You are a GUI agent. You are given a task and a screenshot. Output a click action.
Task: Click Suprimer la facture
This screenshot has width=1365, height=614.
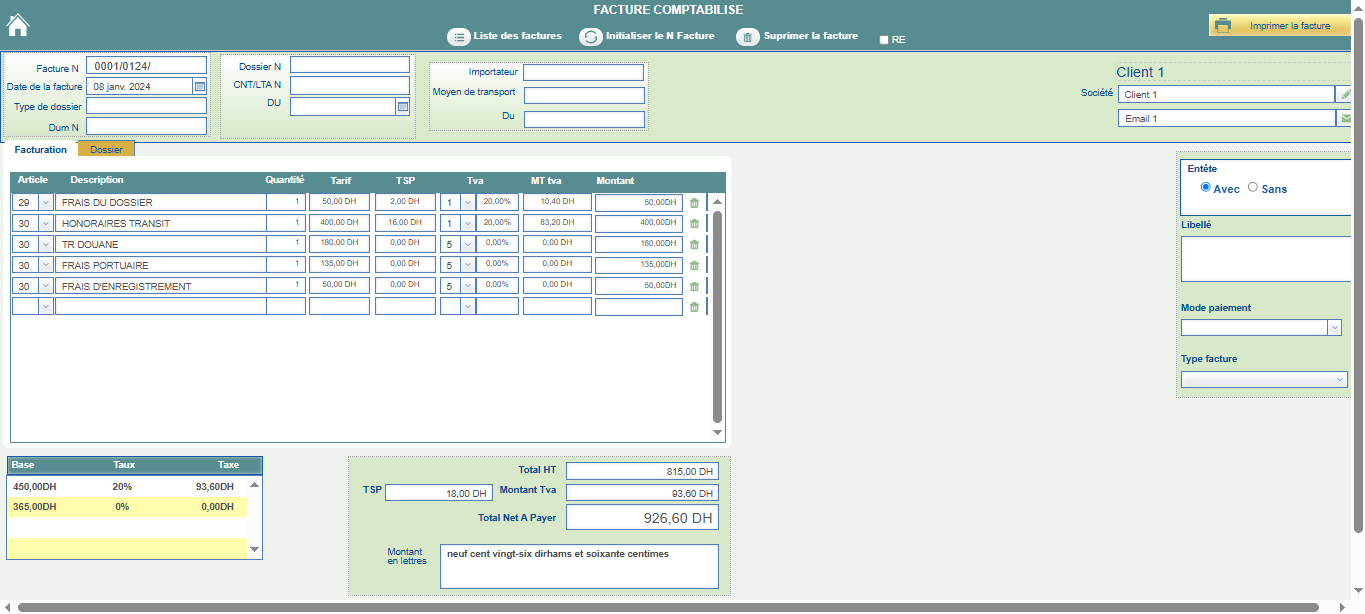click(797, 37)
